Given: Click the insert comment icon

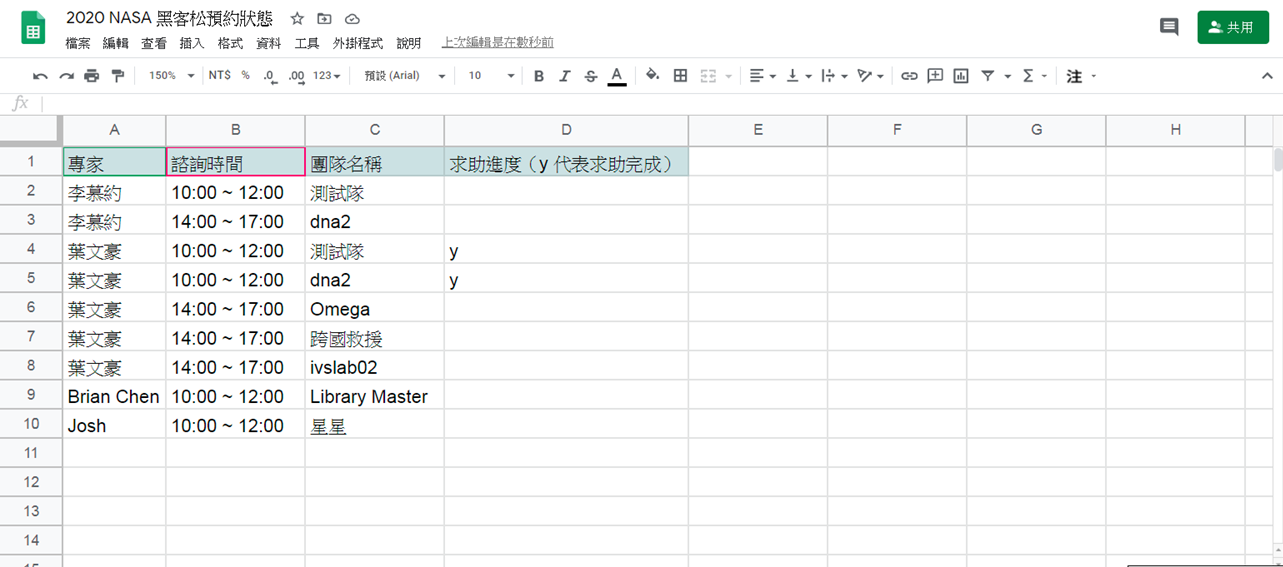Looking at the screenshot, I should pos(935,76).
